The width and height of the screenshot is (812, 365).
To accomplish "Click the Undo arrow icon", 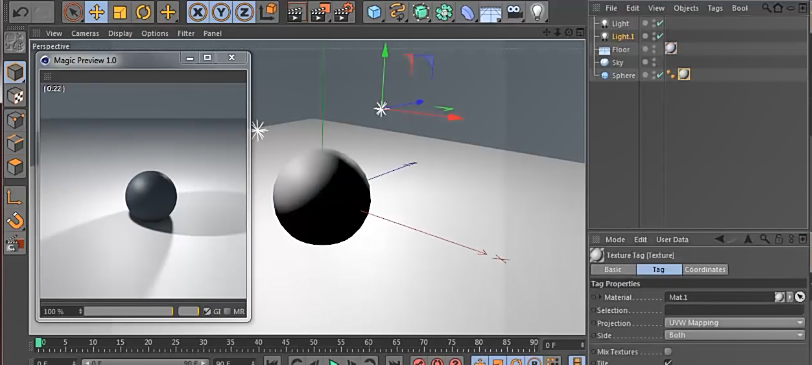I will click(x=20, y=12).
